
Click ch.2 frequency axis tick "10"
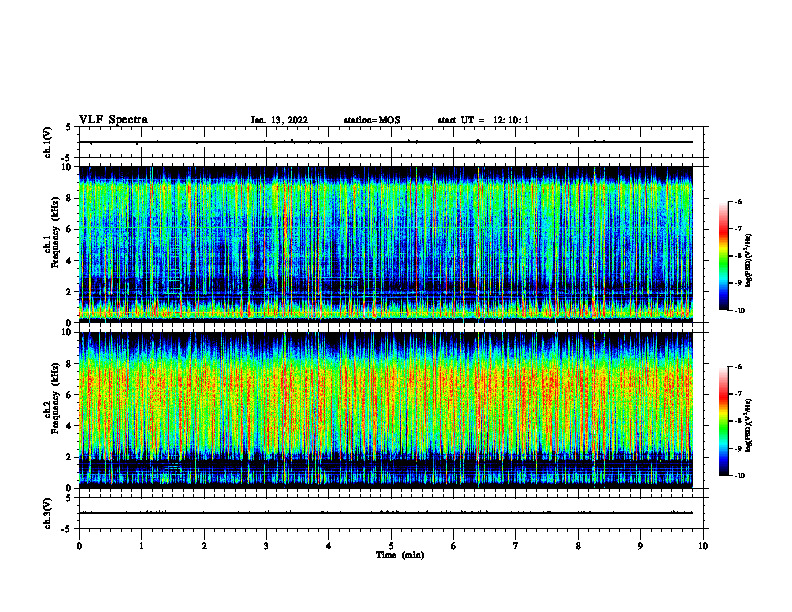tap(69, 333)
